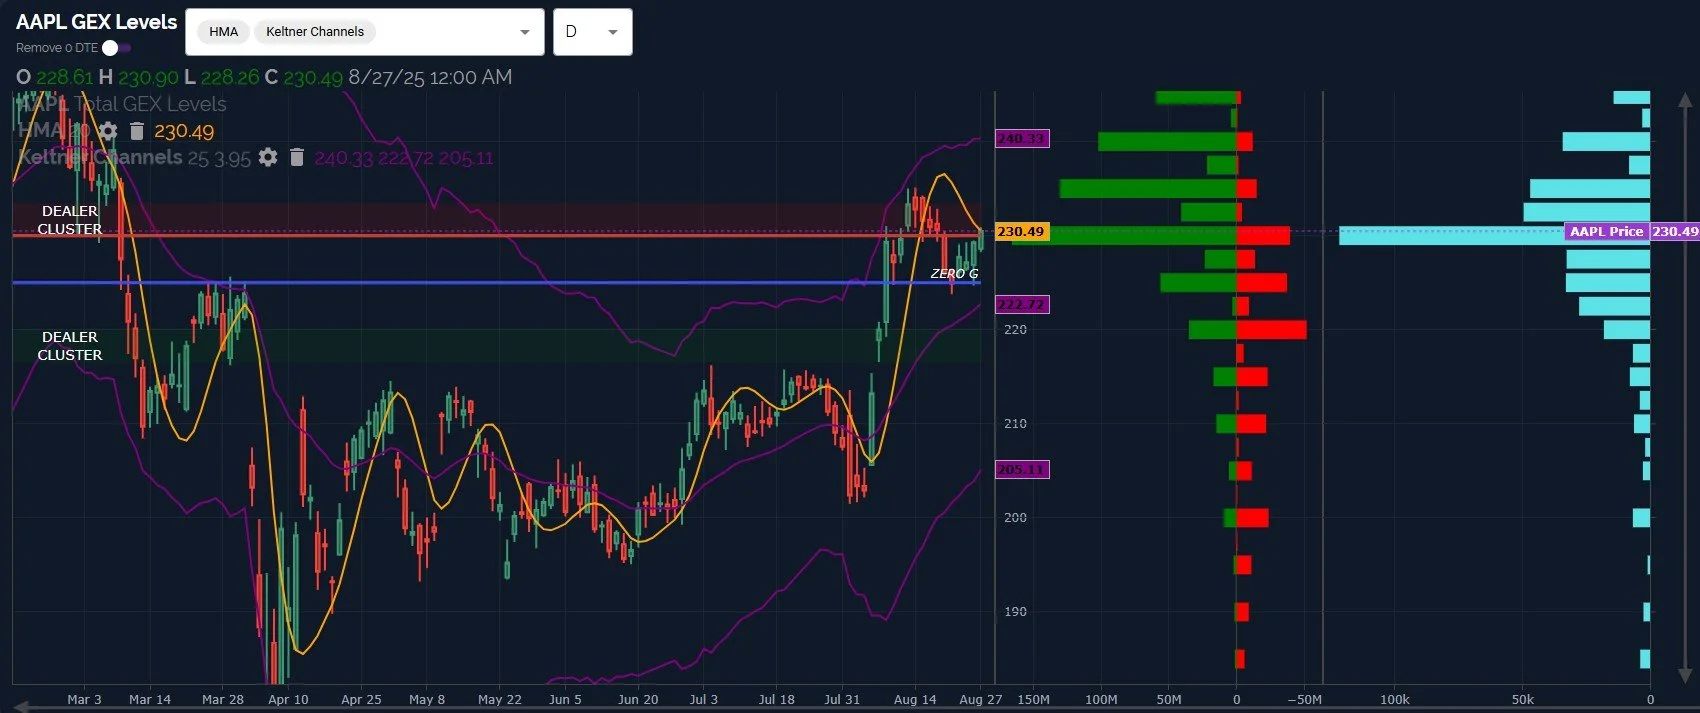Open the D timeframe dropdown
The image size is (1700, 713).
[x=592, y=32]
